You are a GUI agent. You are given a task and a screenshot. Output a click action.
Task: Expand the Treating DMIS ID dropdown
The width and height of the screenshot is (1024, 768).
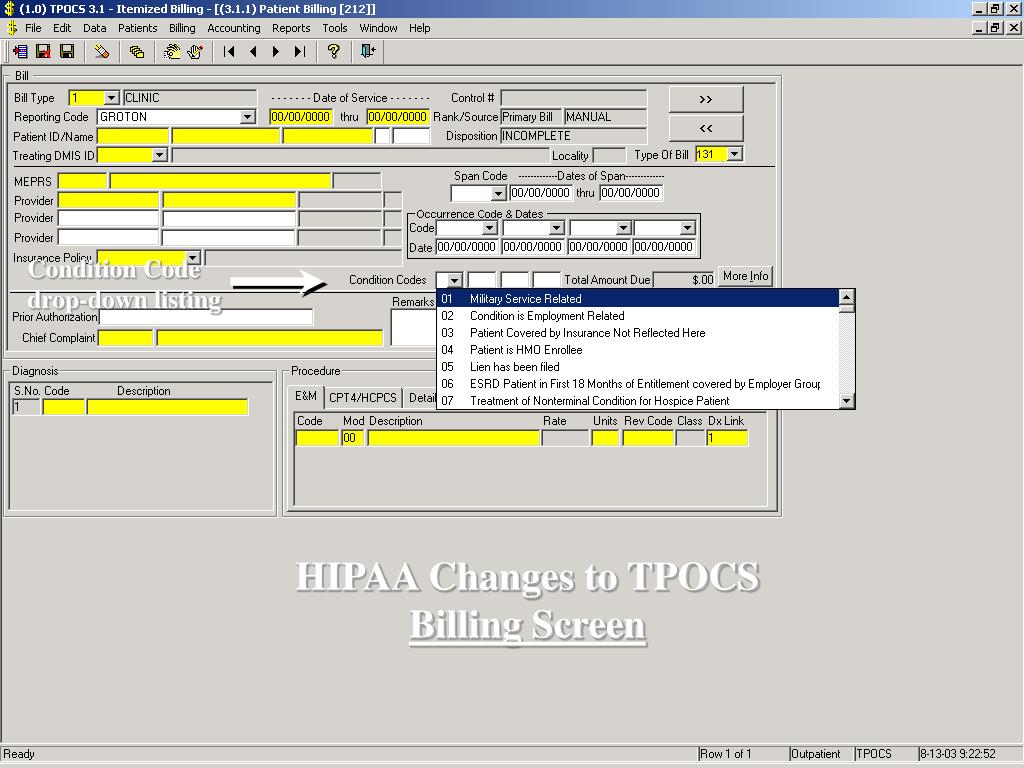point(159,155)
